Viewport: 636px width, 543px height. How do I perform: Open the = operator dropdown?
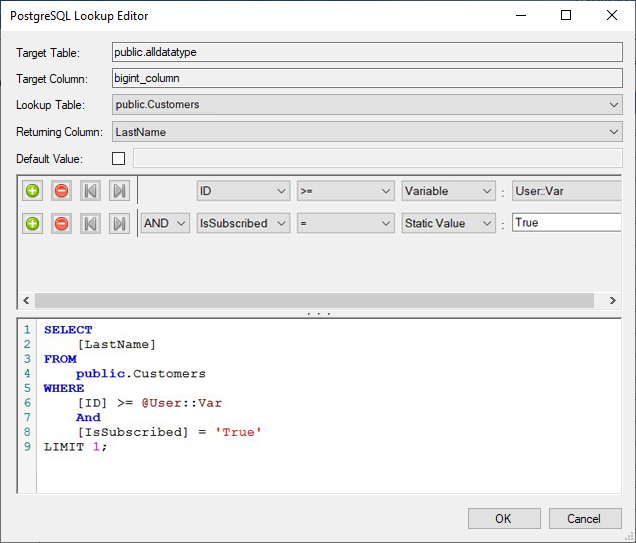point(346,223)
